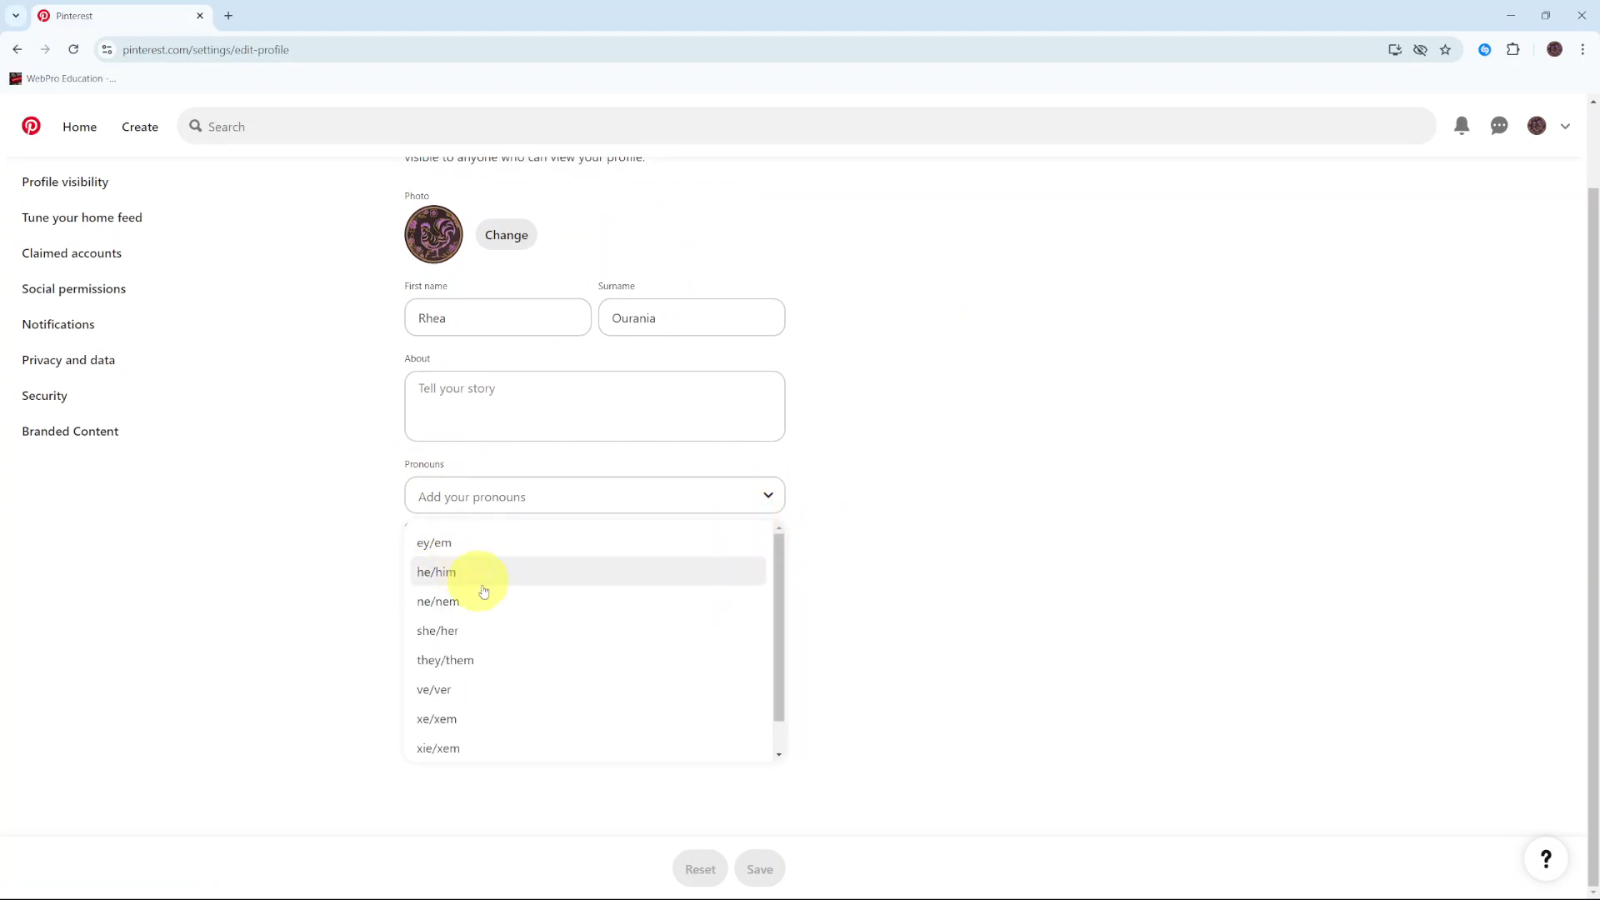The width and height of the screenshot is (1600, 900).
Task: Toggle the Add your pronouns dropdown
Action: click(x=595, y=495)
